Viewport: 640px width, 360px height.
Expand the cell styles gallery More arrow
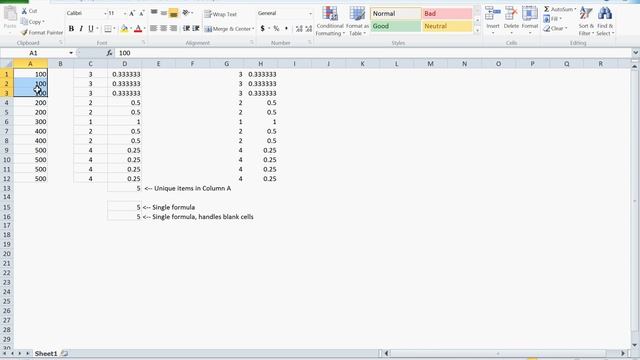click(477, 31)
